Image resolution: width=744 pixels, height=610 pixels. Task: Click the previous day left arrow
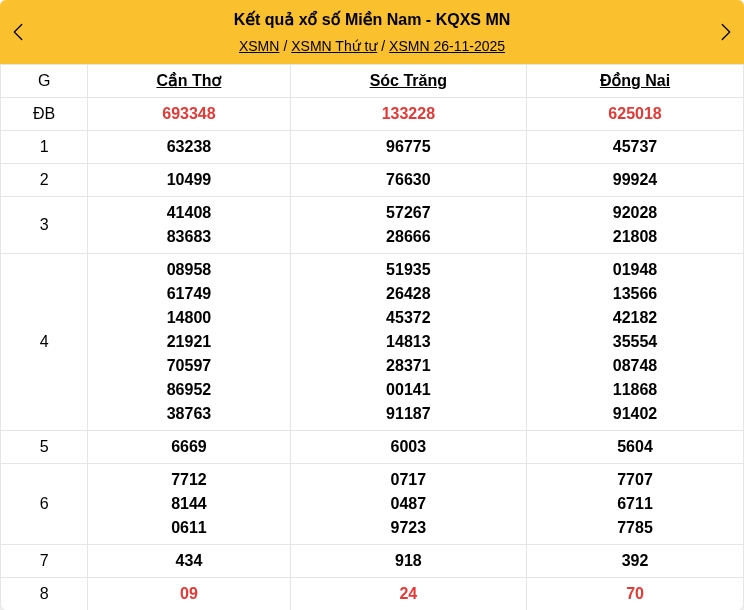[x=18, y=32]
